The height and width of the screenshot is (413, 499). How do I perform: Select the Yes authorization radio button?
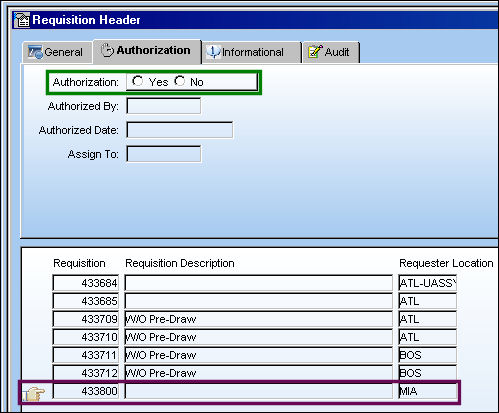(137, 81)
